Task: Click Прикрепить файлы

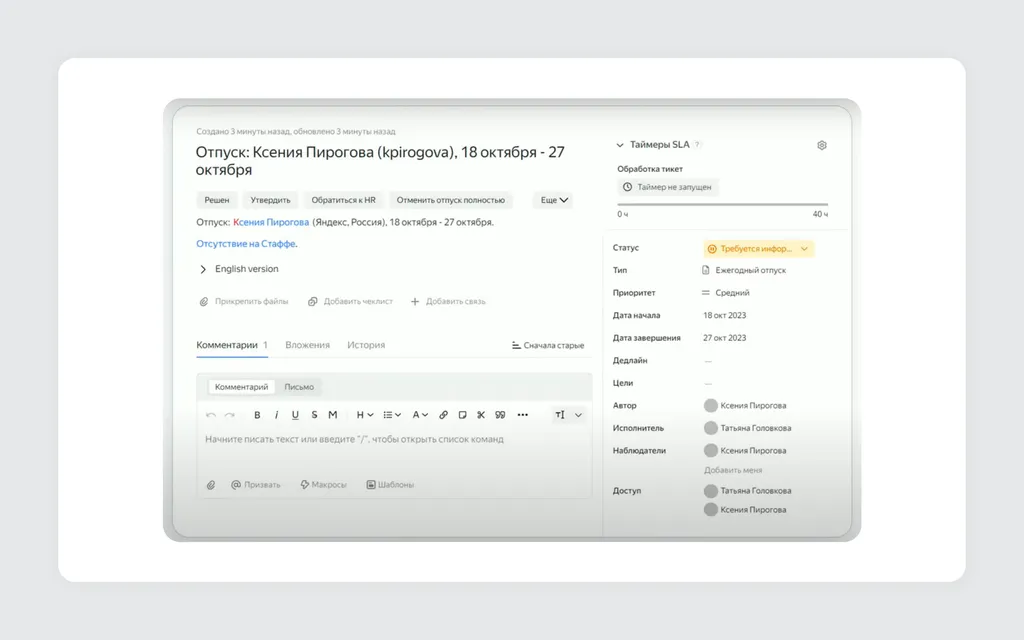Action: pyautogui.click(x=244, y=301)
